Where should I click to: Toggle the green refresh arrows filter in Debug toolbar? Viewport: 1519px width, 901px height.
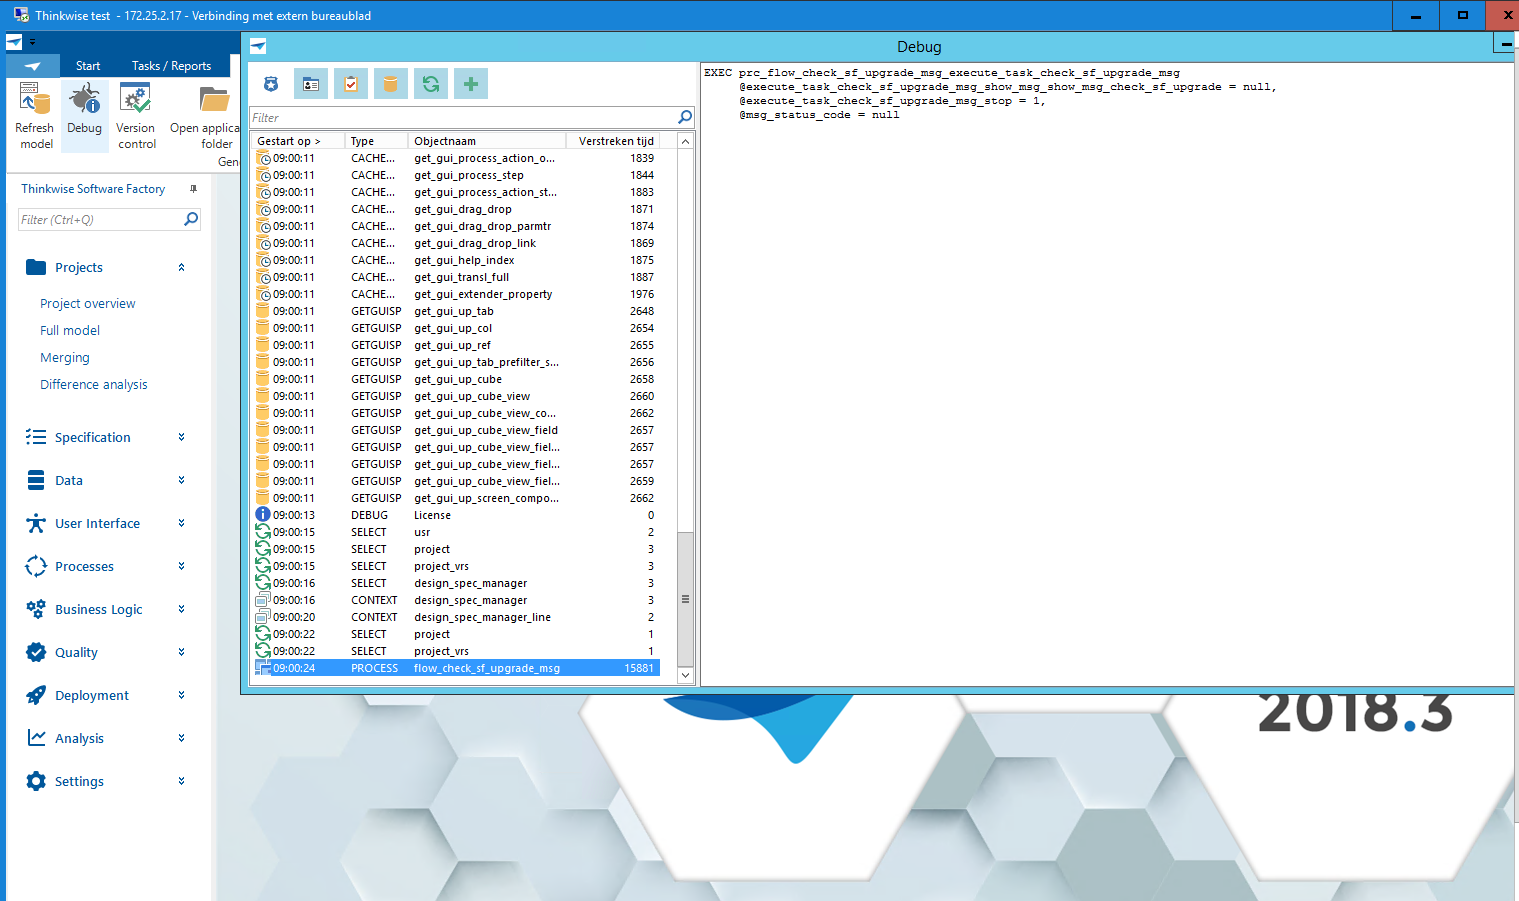point(431,84)
